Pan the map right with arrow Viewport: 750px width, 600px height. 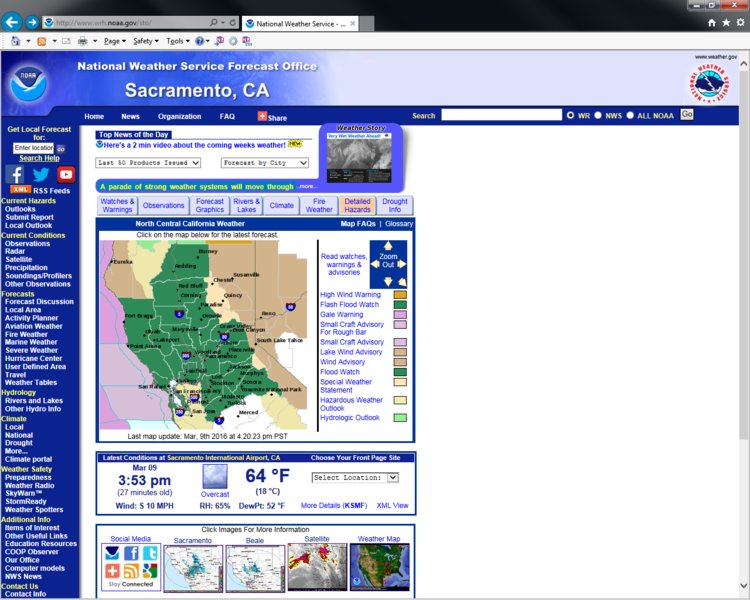tap(401, 264)
